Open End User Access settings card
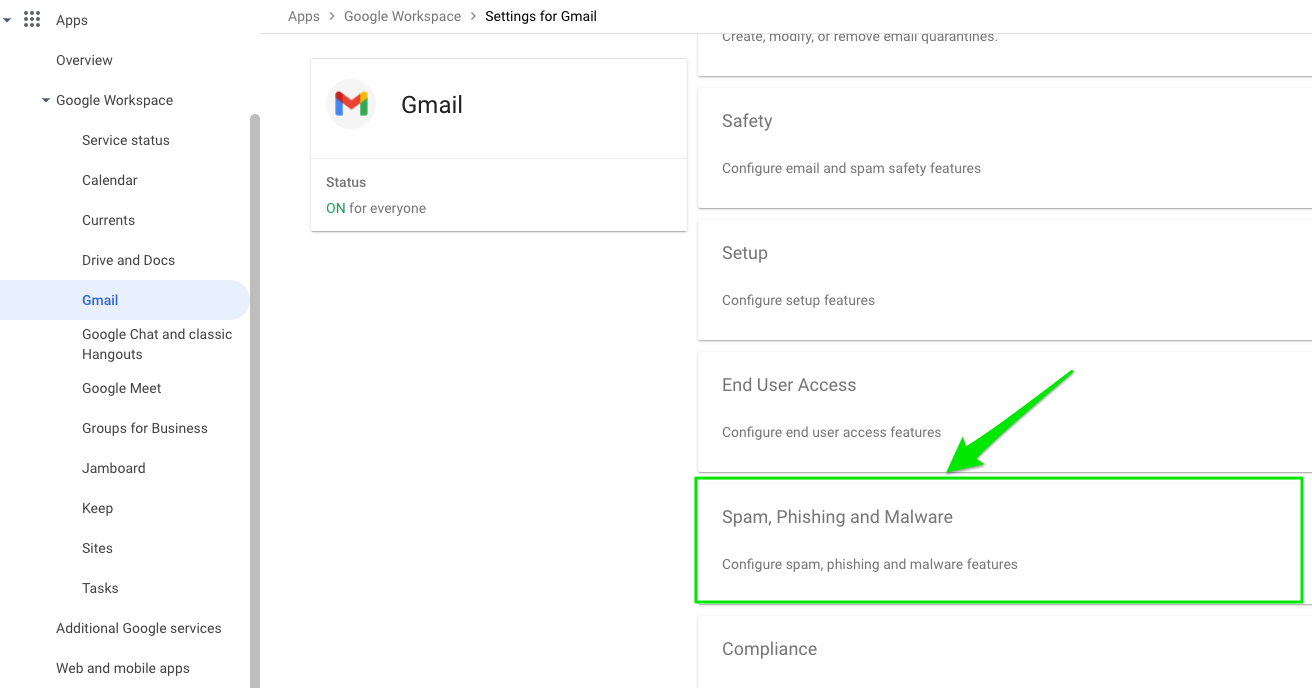Screen dimensions: 1312x688 1005,412
